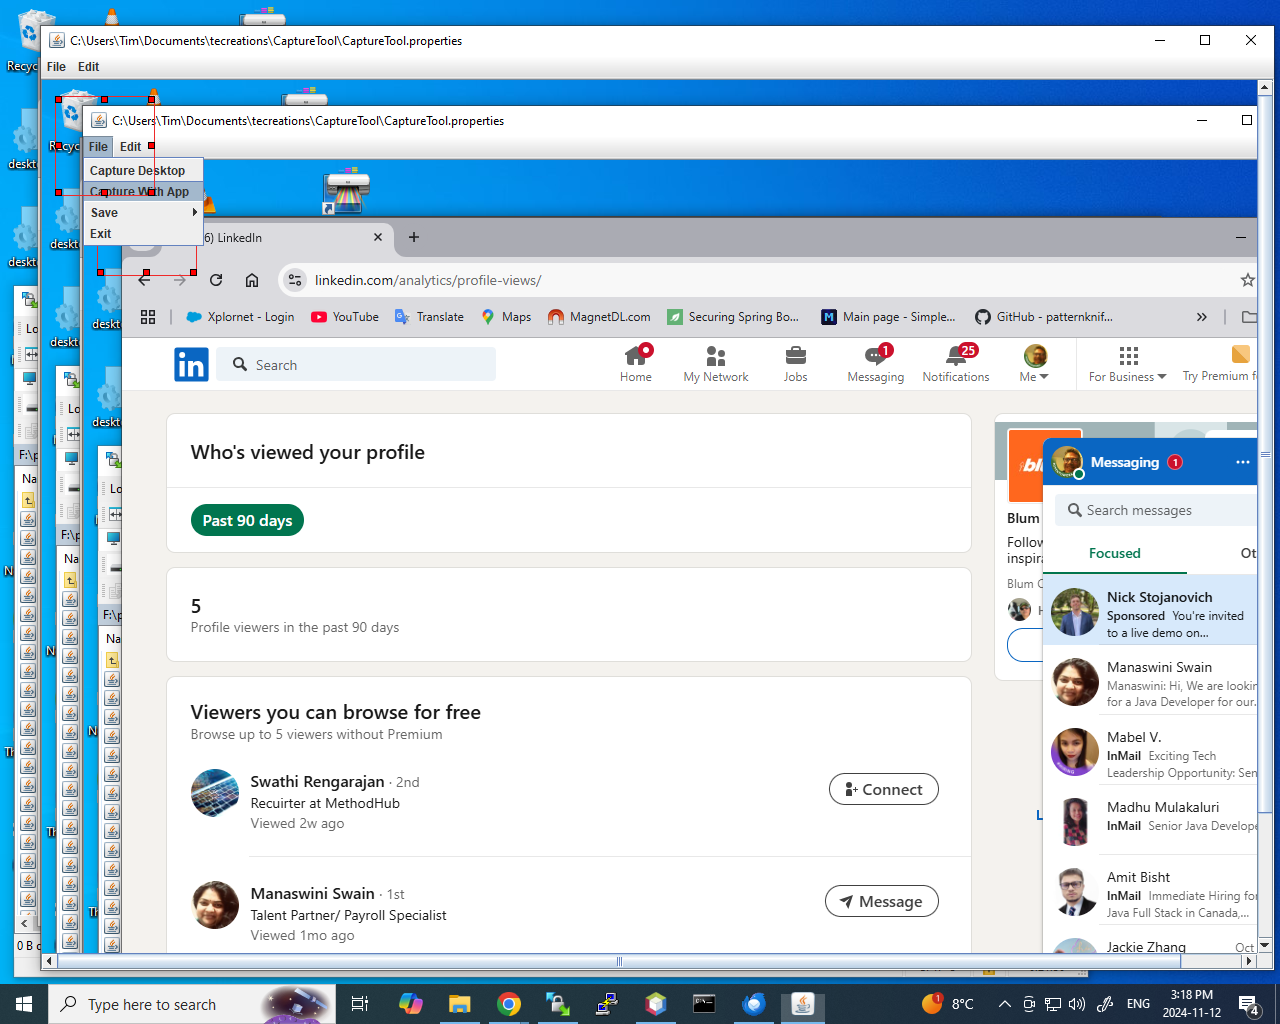Screen dimensions: 1280x1024
Task: Open Windows Start menu
Action: pyautogui.click(x=24, y=1004)
